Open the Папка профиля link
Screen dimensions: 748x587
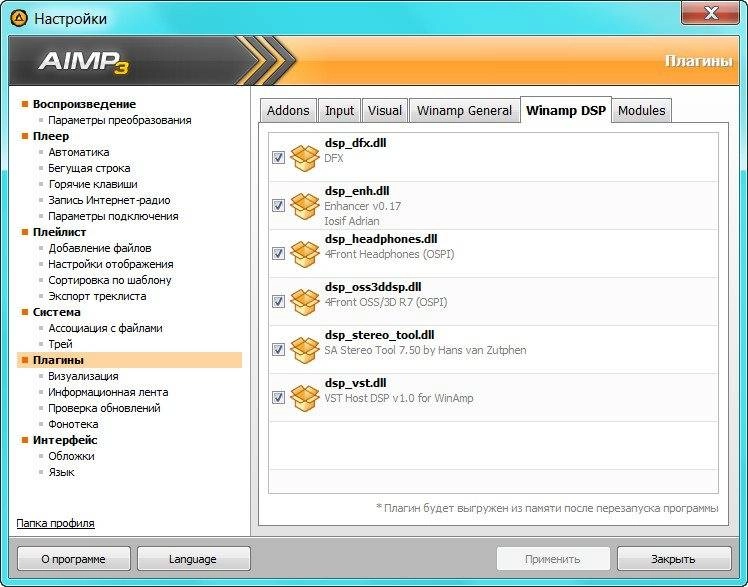click(55, 524)
